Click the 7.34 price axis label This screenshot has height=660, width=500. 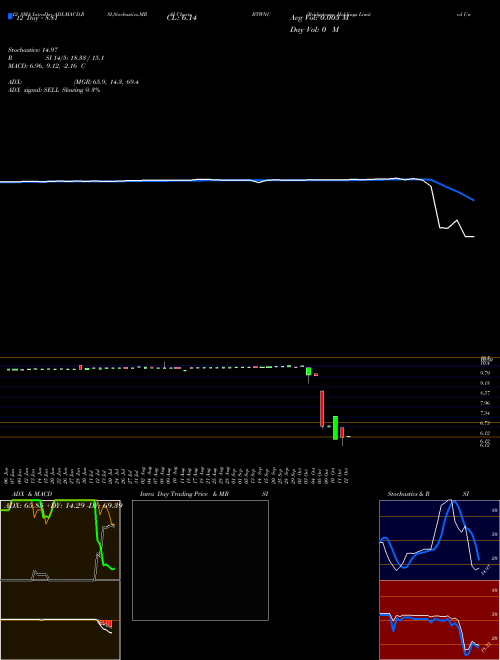(x=485, y=413)
